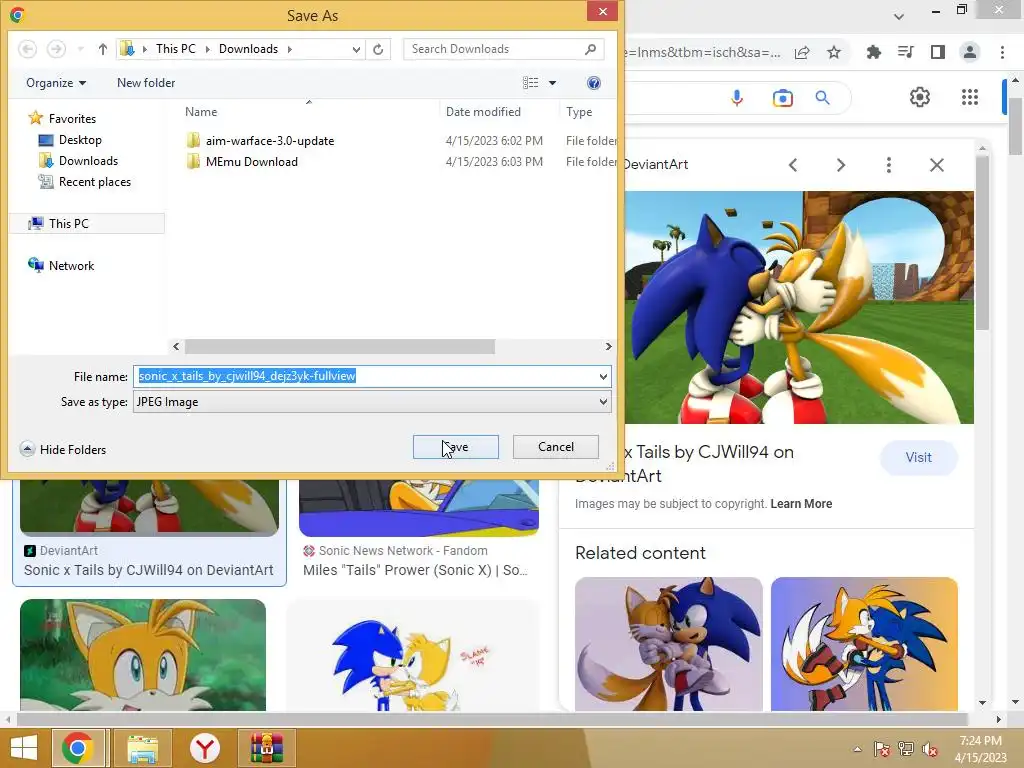Open the Save as type dropdown

[x=372, y=402]
